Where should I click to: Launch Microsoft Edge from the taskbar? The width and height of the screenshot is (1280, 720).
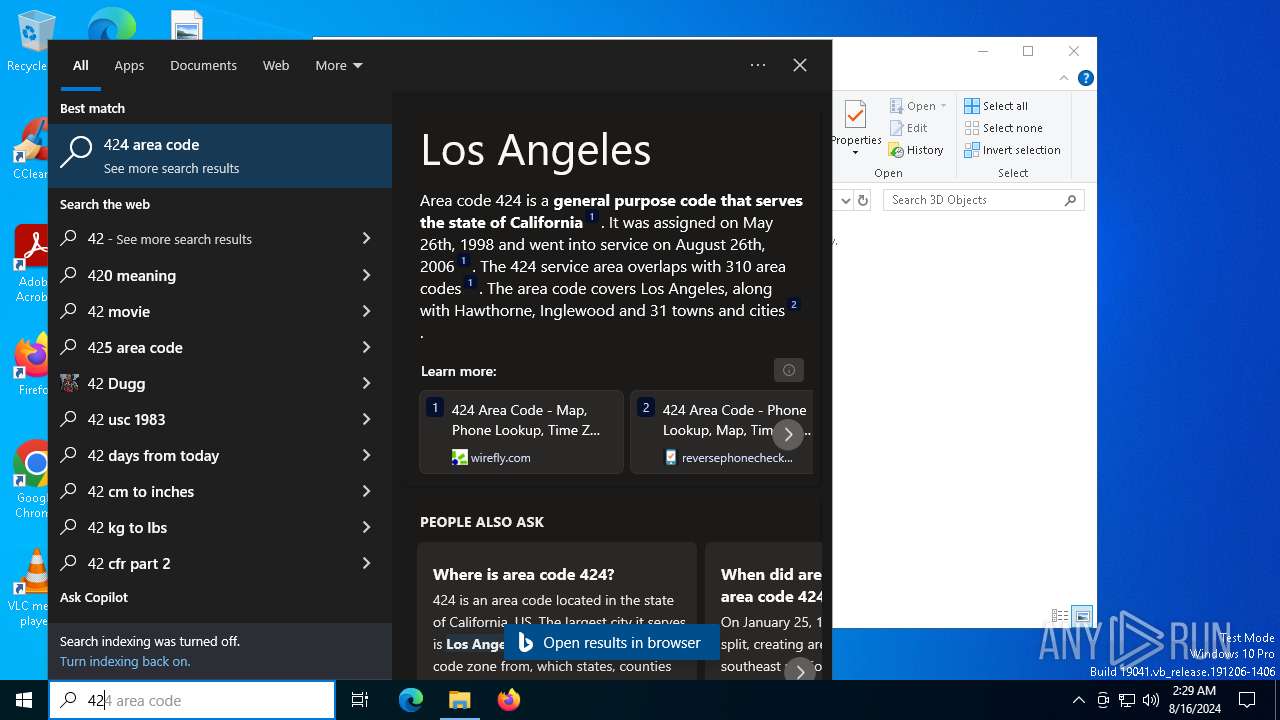(x=411, y=700)
